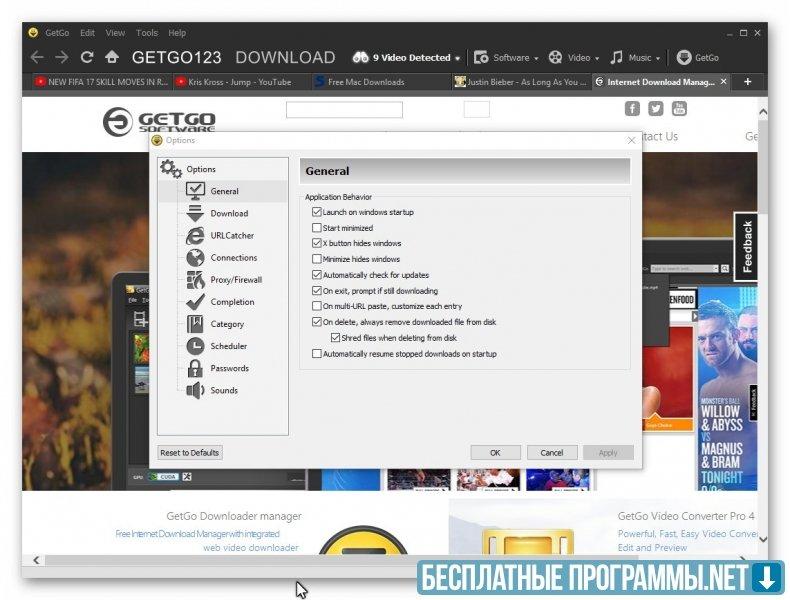Viewport: 790px width, 600px height.
Task: Close the Internet Download Manager tab
Action: click(723, 81)
